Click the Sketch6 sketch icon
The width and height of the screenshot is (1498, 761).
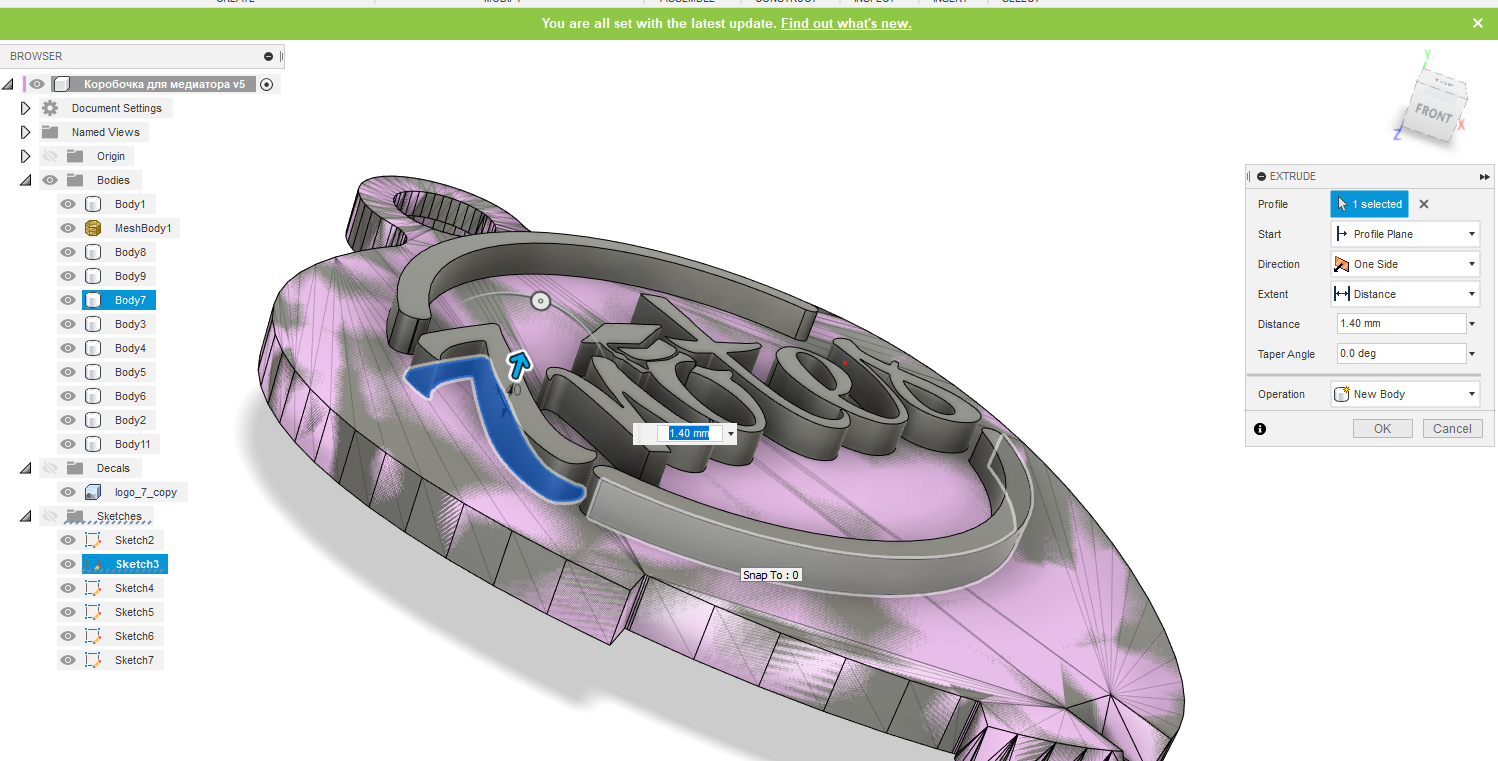pyautogui.click(x=93, y=636)
